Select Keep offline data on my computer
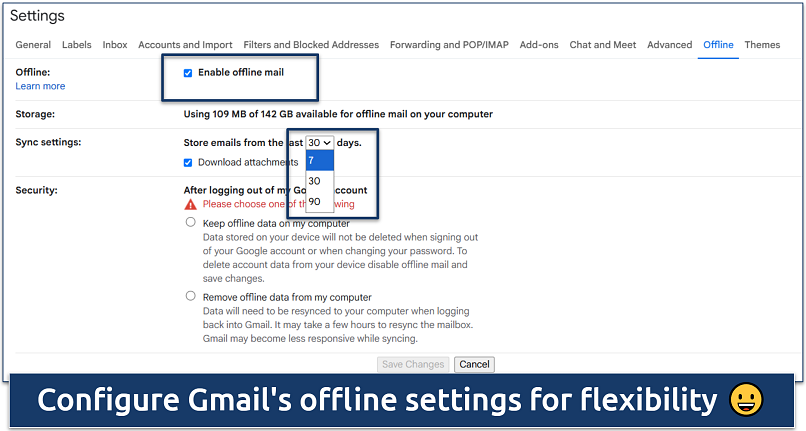The image size is (806, 431). coord(190,223)
